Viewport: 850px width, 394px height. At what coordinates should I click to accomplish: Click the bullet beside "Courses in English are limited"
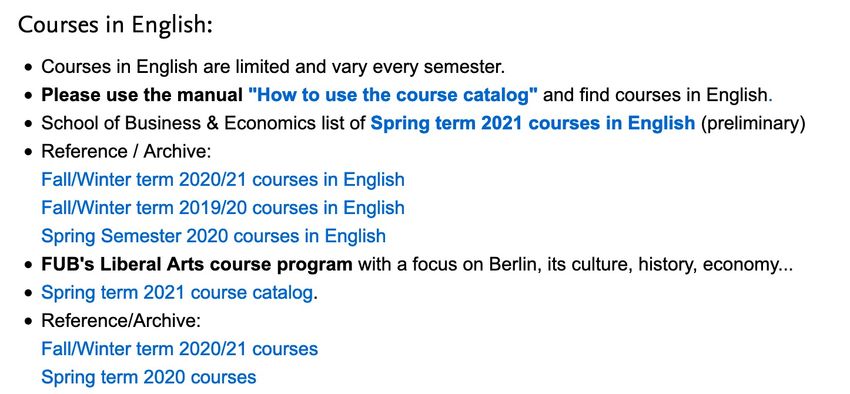tap(29, 68)
